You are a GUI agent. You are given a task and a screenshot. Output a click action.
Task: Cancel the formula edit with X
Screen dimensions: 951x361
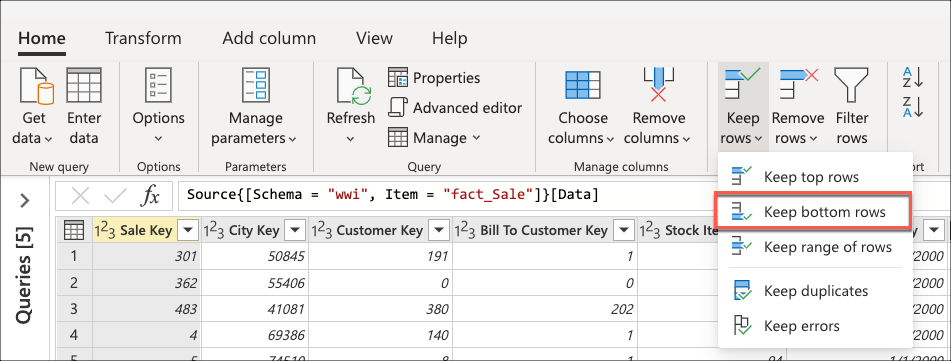pyautogui.click(x=81, y=195)
